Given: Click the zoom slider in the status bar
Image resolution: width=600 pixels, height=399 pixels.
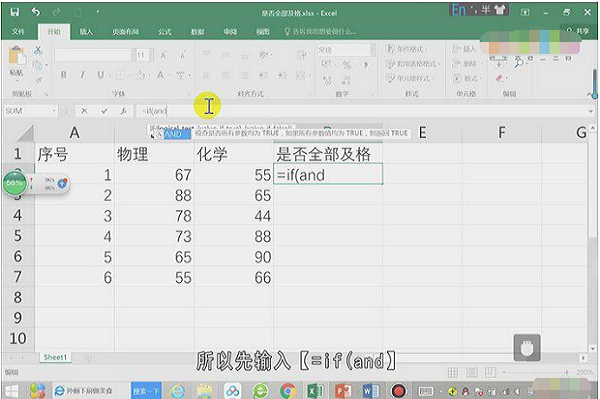Looking at the screenshot, I should pos(534,372).
